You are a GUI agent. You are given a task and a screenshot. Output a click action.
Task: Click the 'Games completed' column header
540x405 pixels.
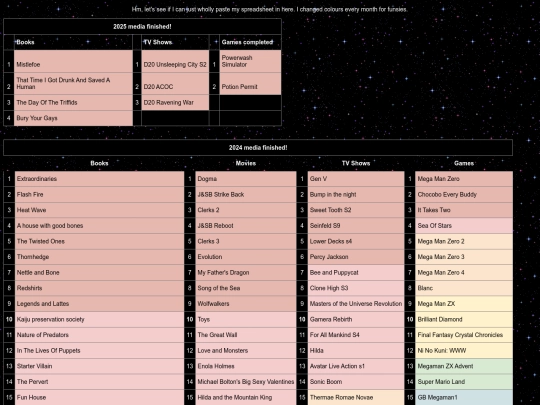(250, 42)
